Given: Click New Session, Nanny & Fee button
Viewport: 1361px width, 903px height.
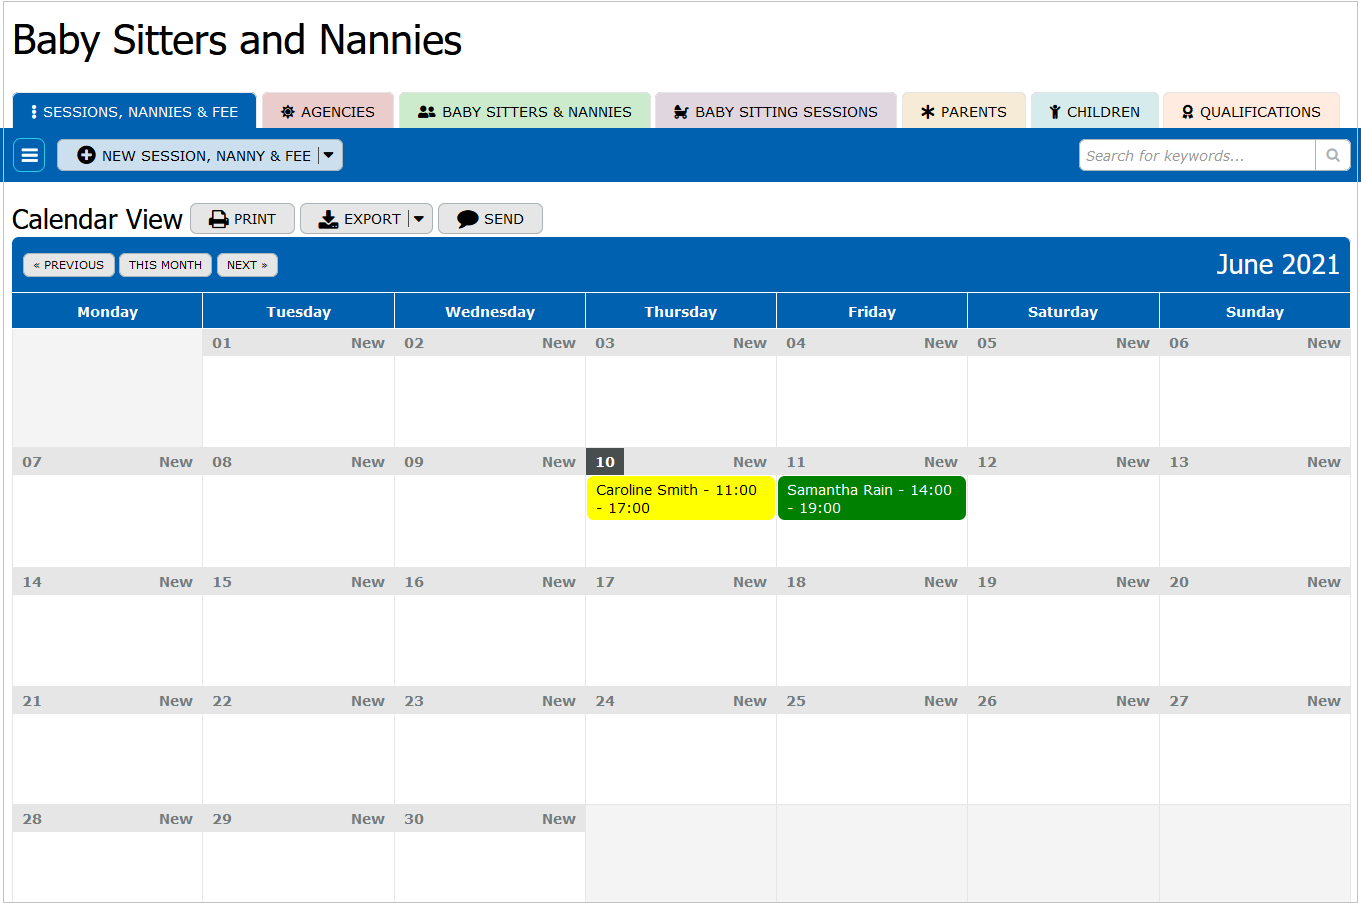Looking at the screenshot, I should click(x=195, y=155).
